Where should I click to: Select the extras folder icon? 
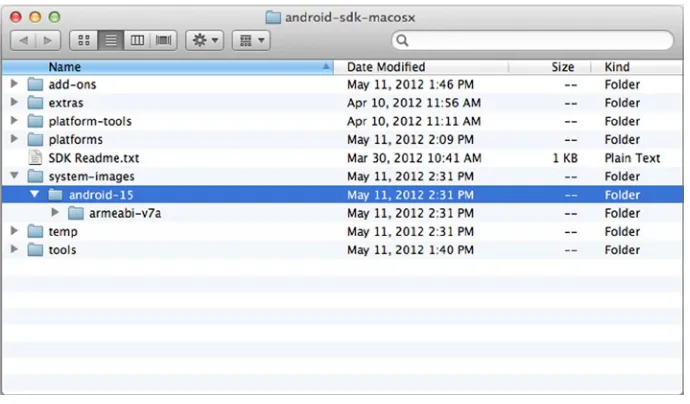[x=35, y=103]
